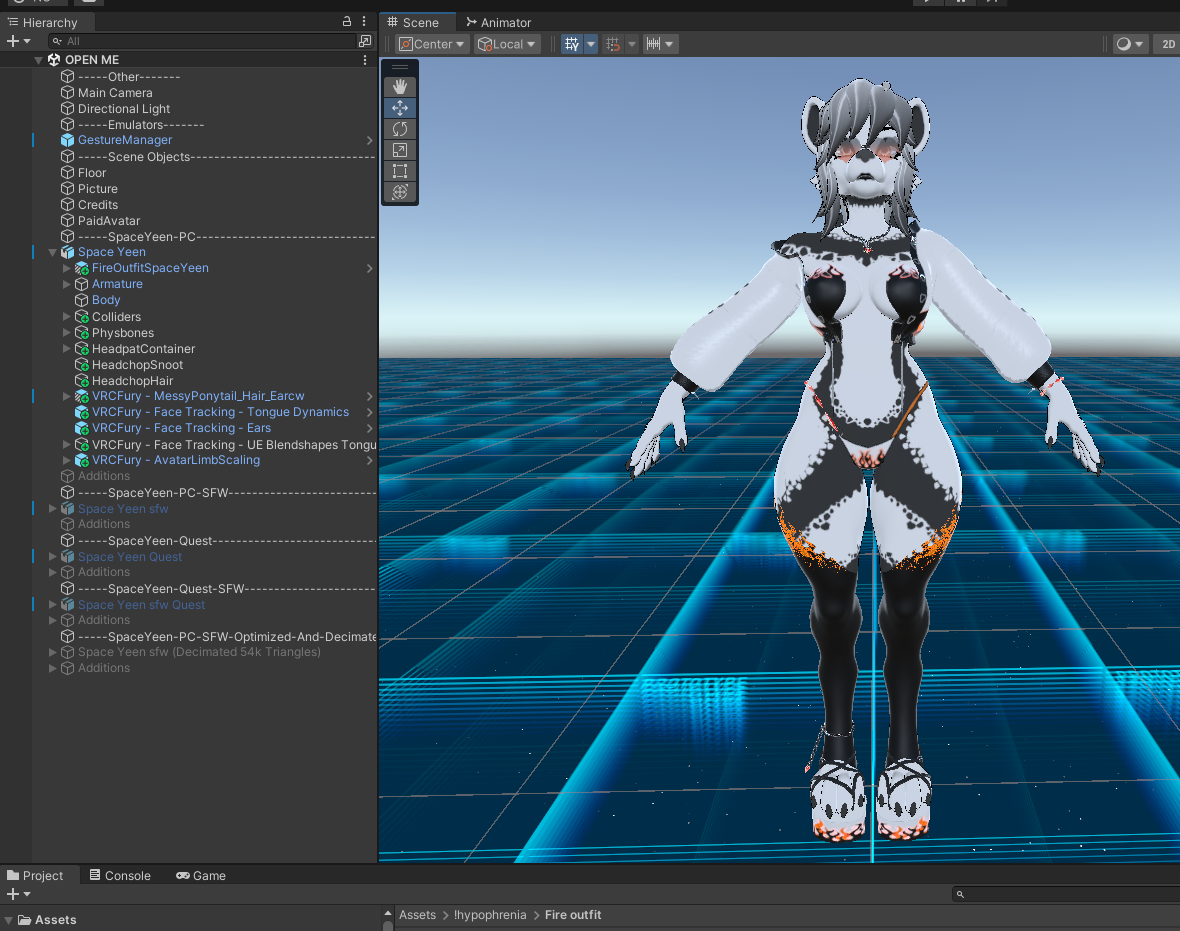Click the Fire outfit breadcrumb folder
The height and width of the screenshot is (931, 1180).
573,915
